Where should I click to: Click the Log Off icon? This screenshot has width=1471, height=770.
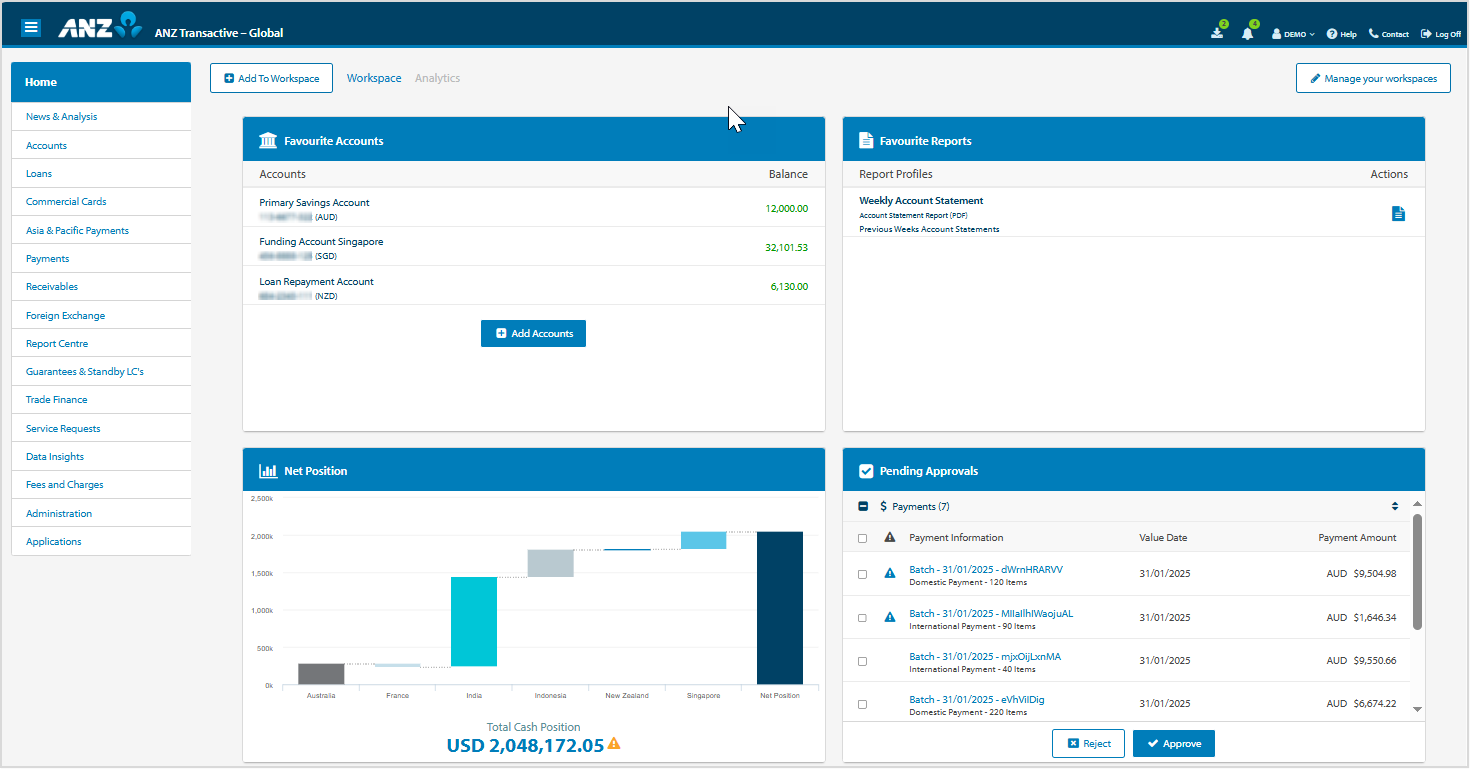pos(1426,34)
